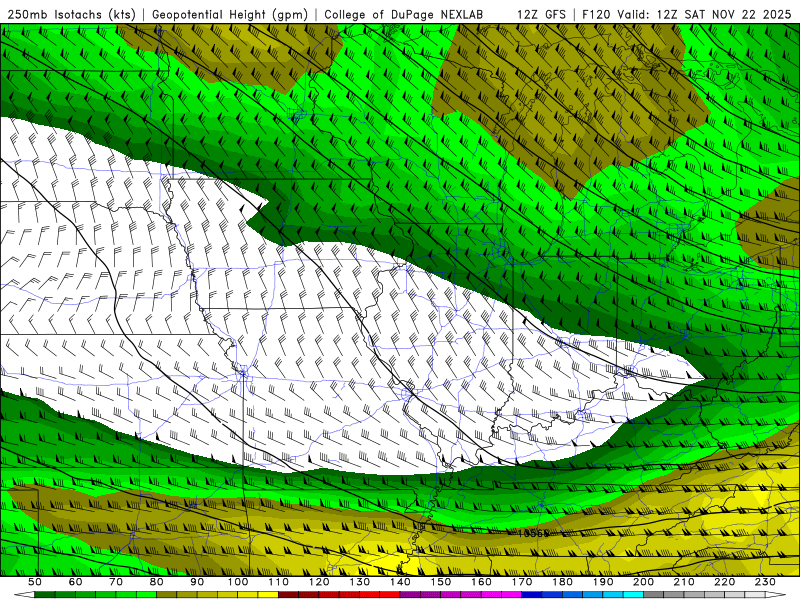Image resolution: width=800 pixels, height=600 pixels.
Task: Click the cyan swatch before 200
Action: (633, 595)
